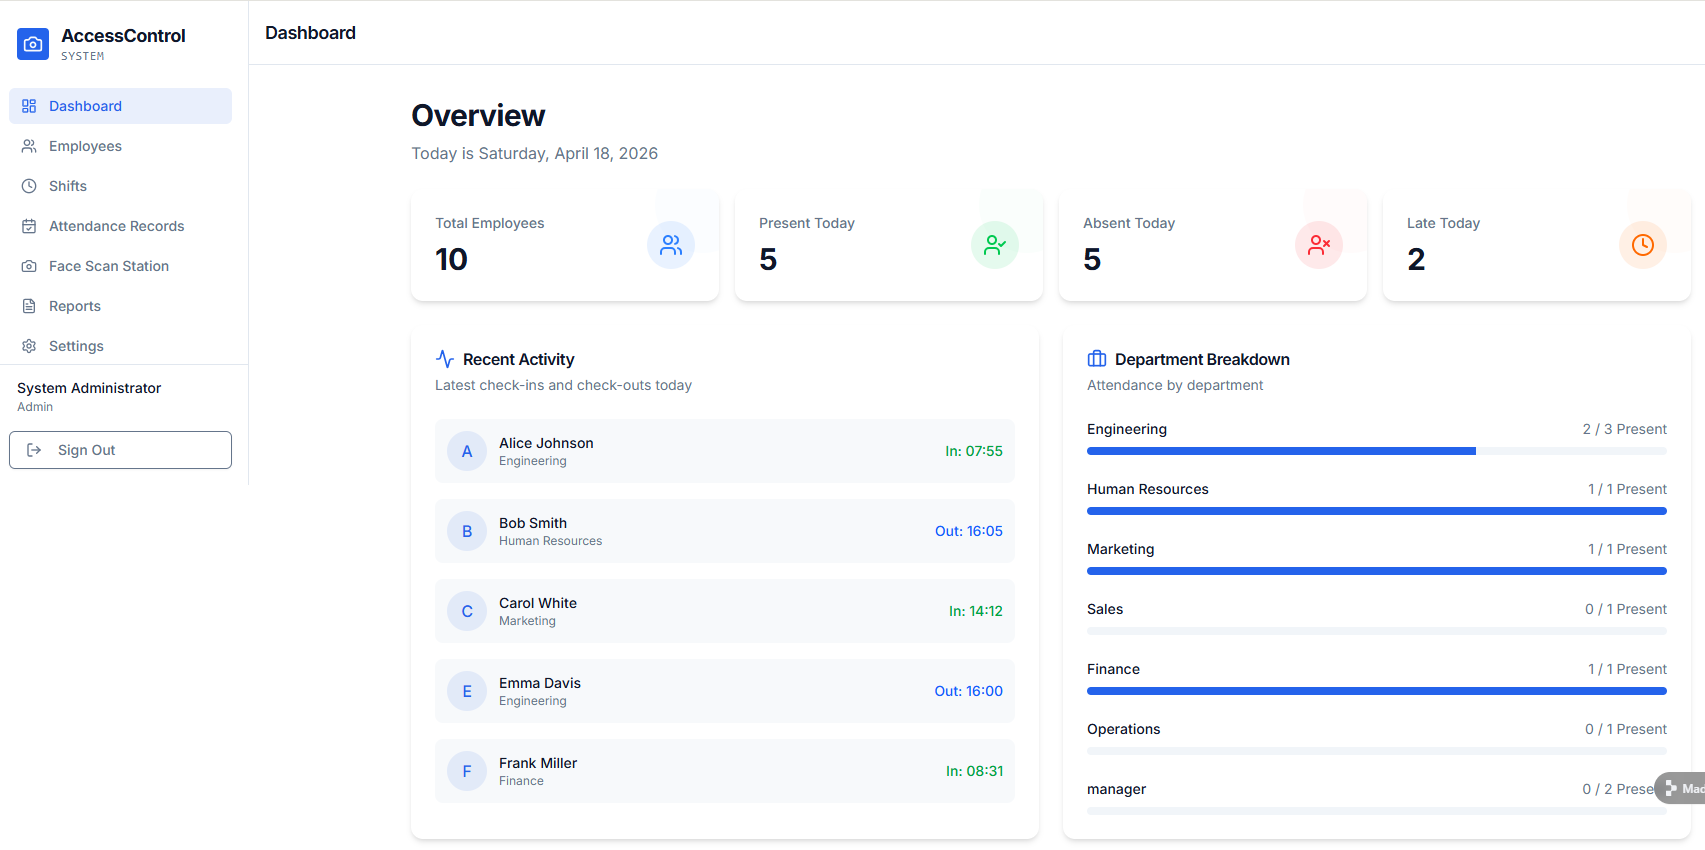
Task: Click the Engineering attendance progress bar
Action: coord(1376,451)
